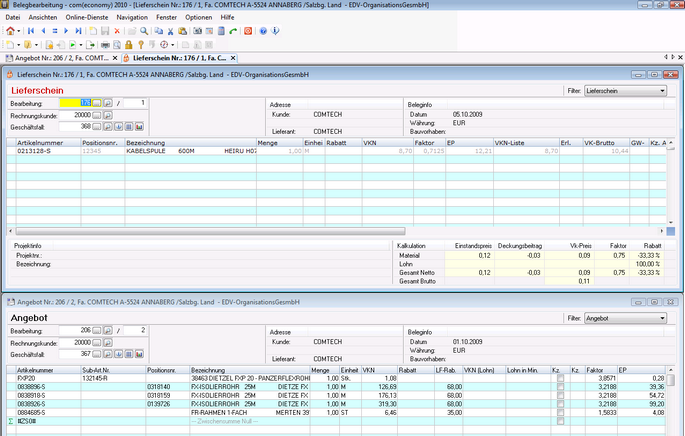This screenshot has height=436, width=685.
Task: Click Lieferschein table horizontal scrollbar
Action: (x=211, y=231)
